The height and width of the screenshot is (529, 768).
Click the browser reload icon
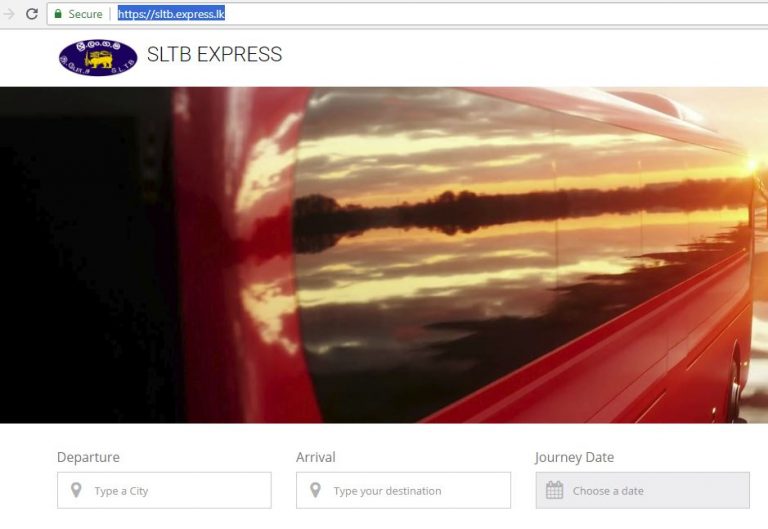point(32,14)
